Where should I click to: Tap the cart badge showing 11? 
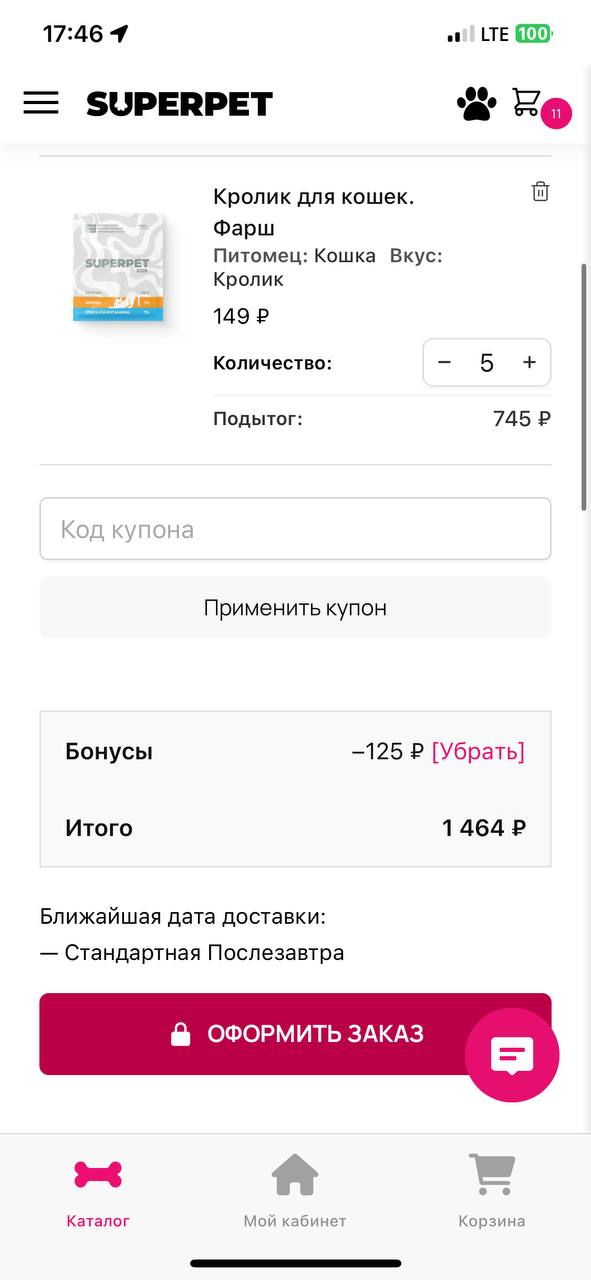click(556, 114)
